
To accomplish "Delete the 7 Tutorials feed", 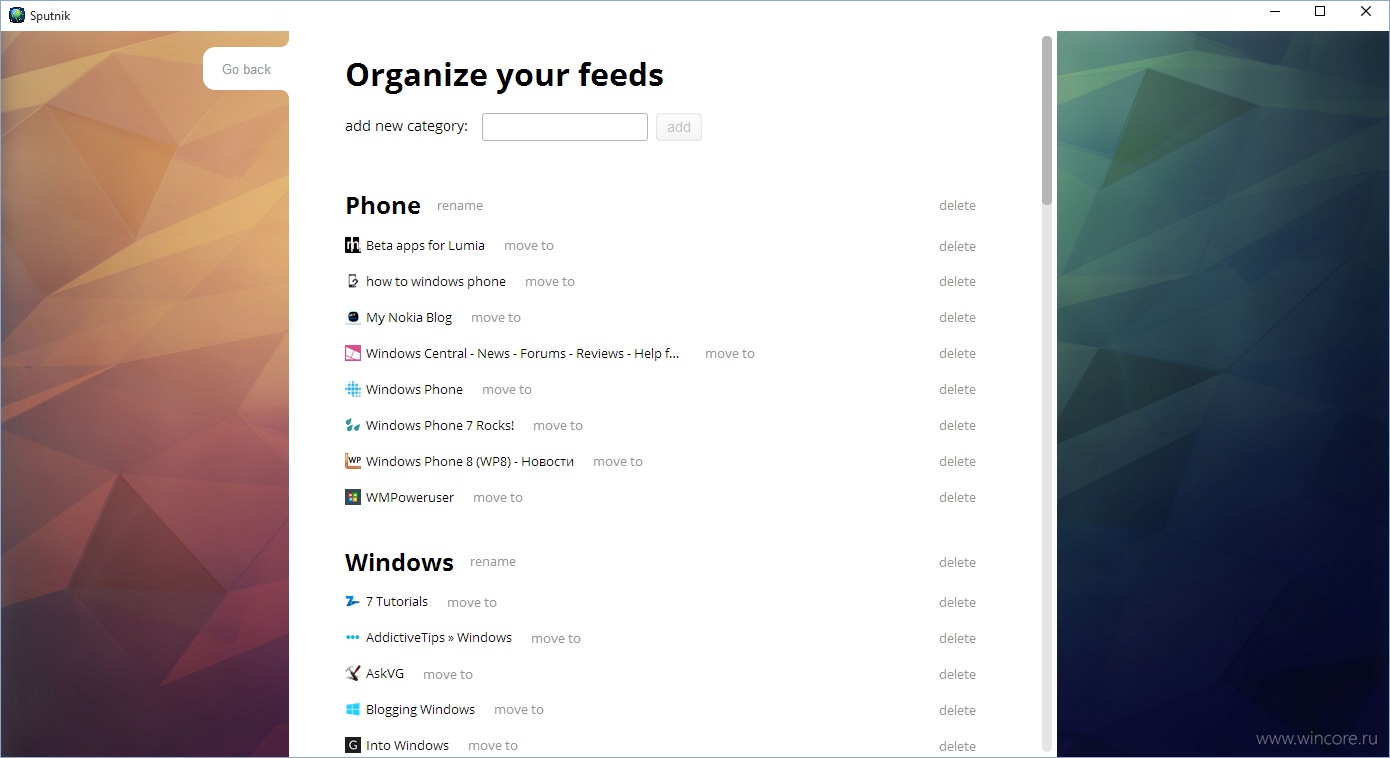I will [x=957, y=602].
